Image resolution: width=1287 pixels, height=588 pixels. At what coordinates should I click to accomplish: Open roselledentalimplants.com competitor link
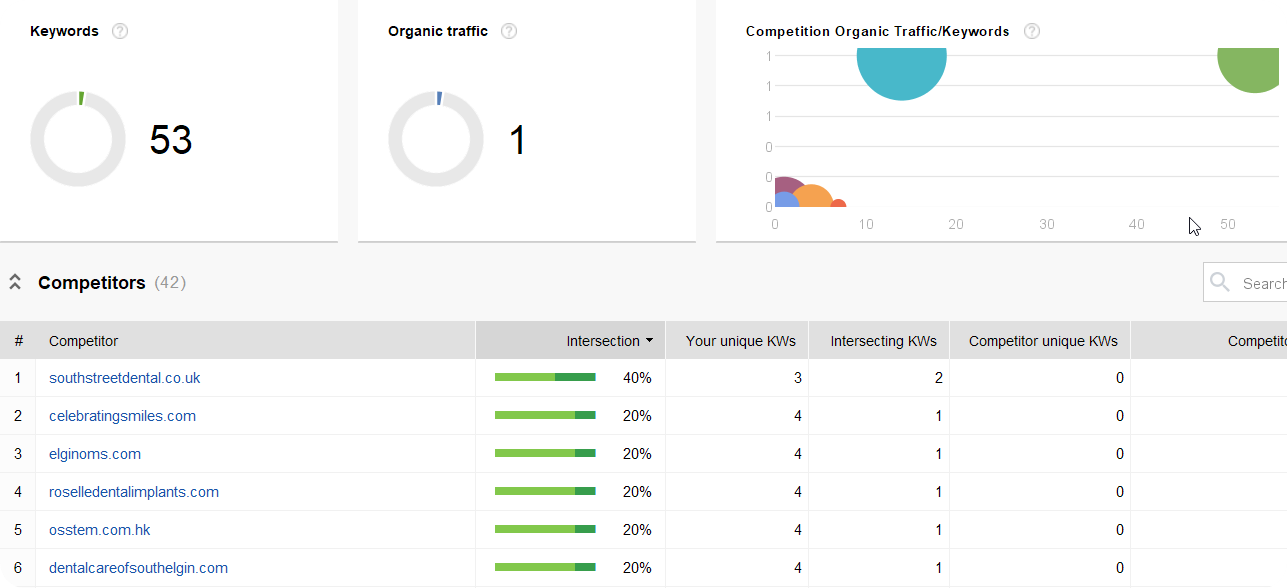[134, 492]
